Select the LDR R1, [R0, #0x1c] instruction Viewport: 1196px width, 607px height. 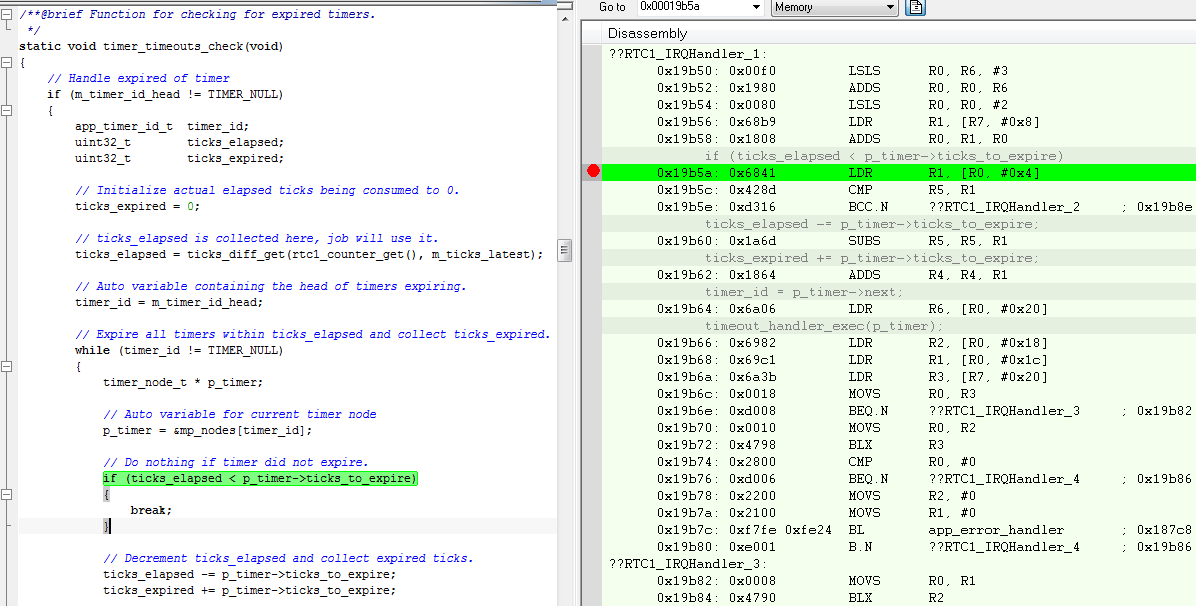tap(899, 360)
